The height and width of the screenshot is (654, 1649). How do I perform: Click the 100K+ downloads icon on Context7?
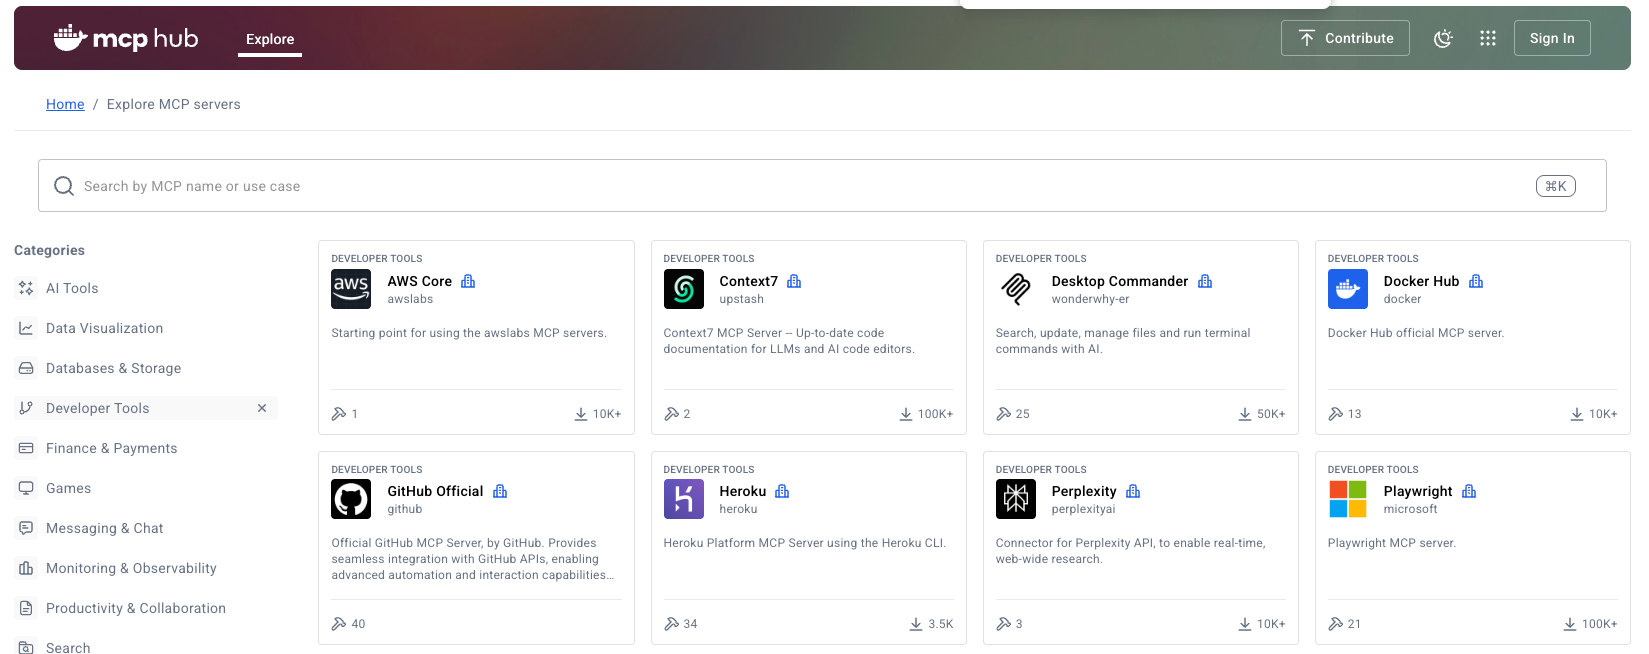click(x=906, y=413)
